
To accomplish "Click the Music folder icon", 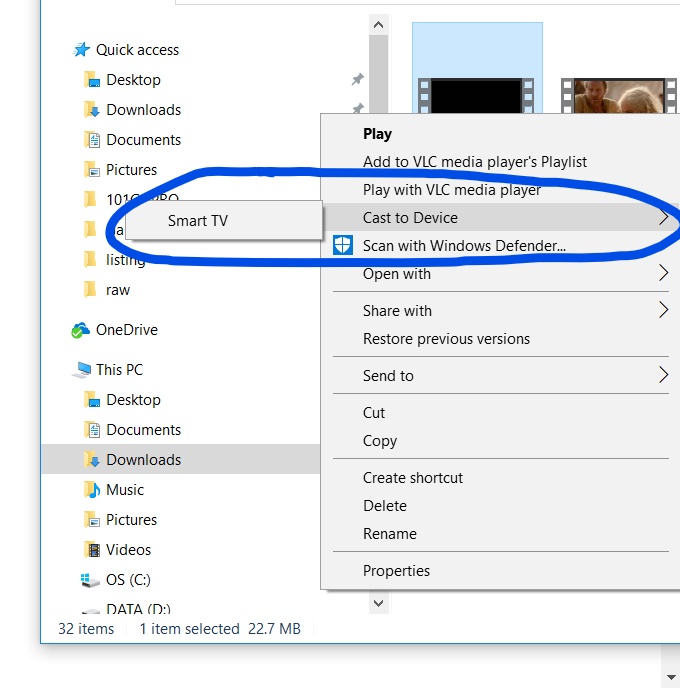I will point(92,490).
